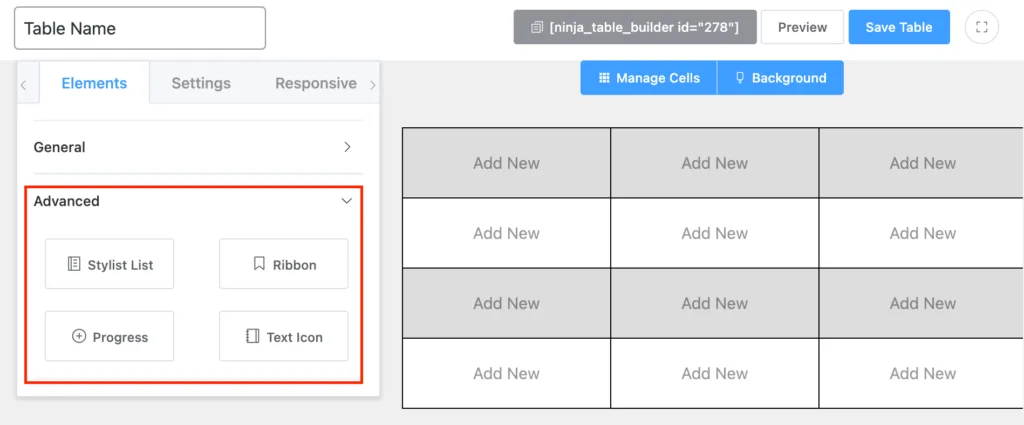Click the Preview button
The height and width of the screenshot is (425, 1024).
point(802,27)
